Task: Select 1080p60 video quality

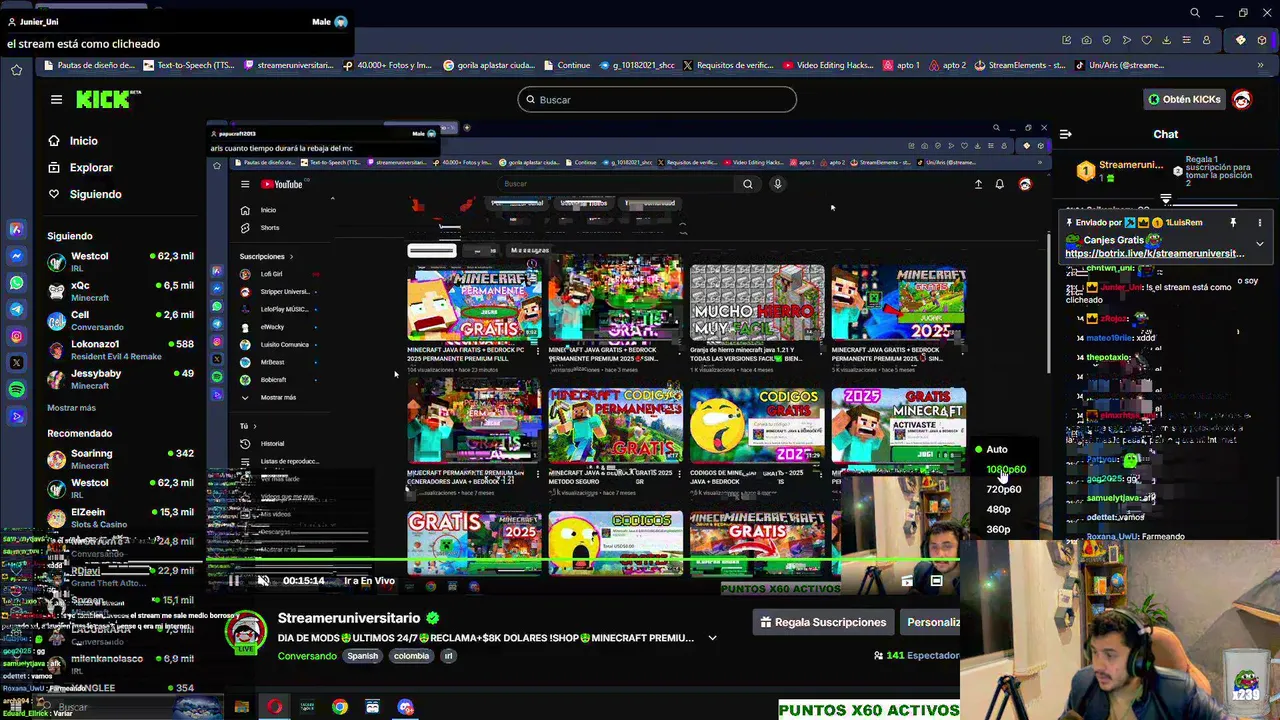Action: click(1006, 469)
